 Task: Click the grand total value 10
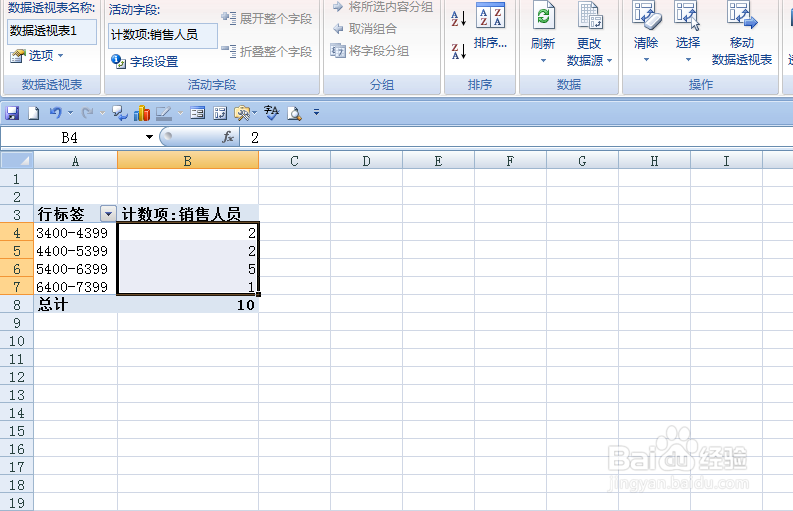(188, 305)
